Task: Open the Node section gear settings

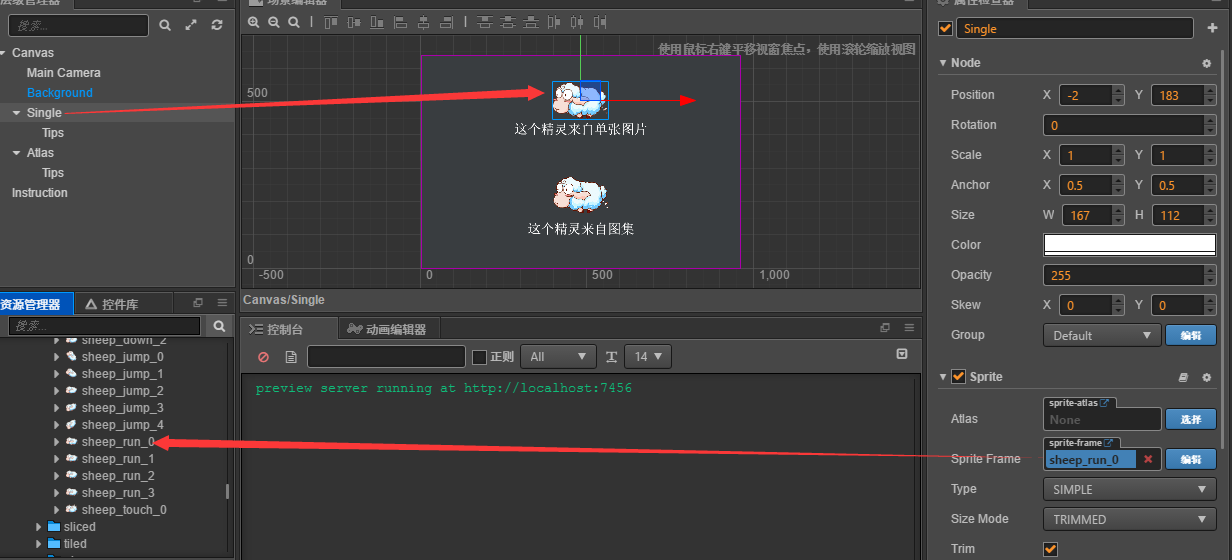Action: click(1206, 63)
